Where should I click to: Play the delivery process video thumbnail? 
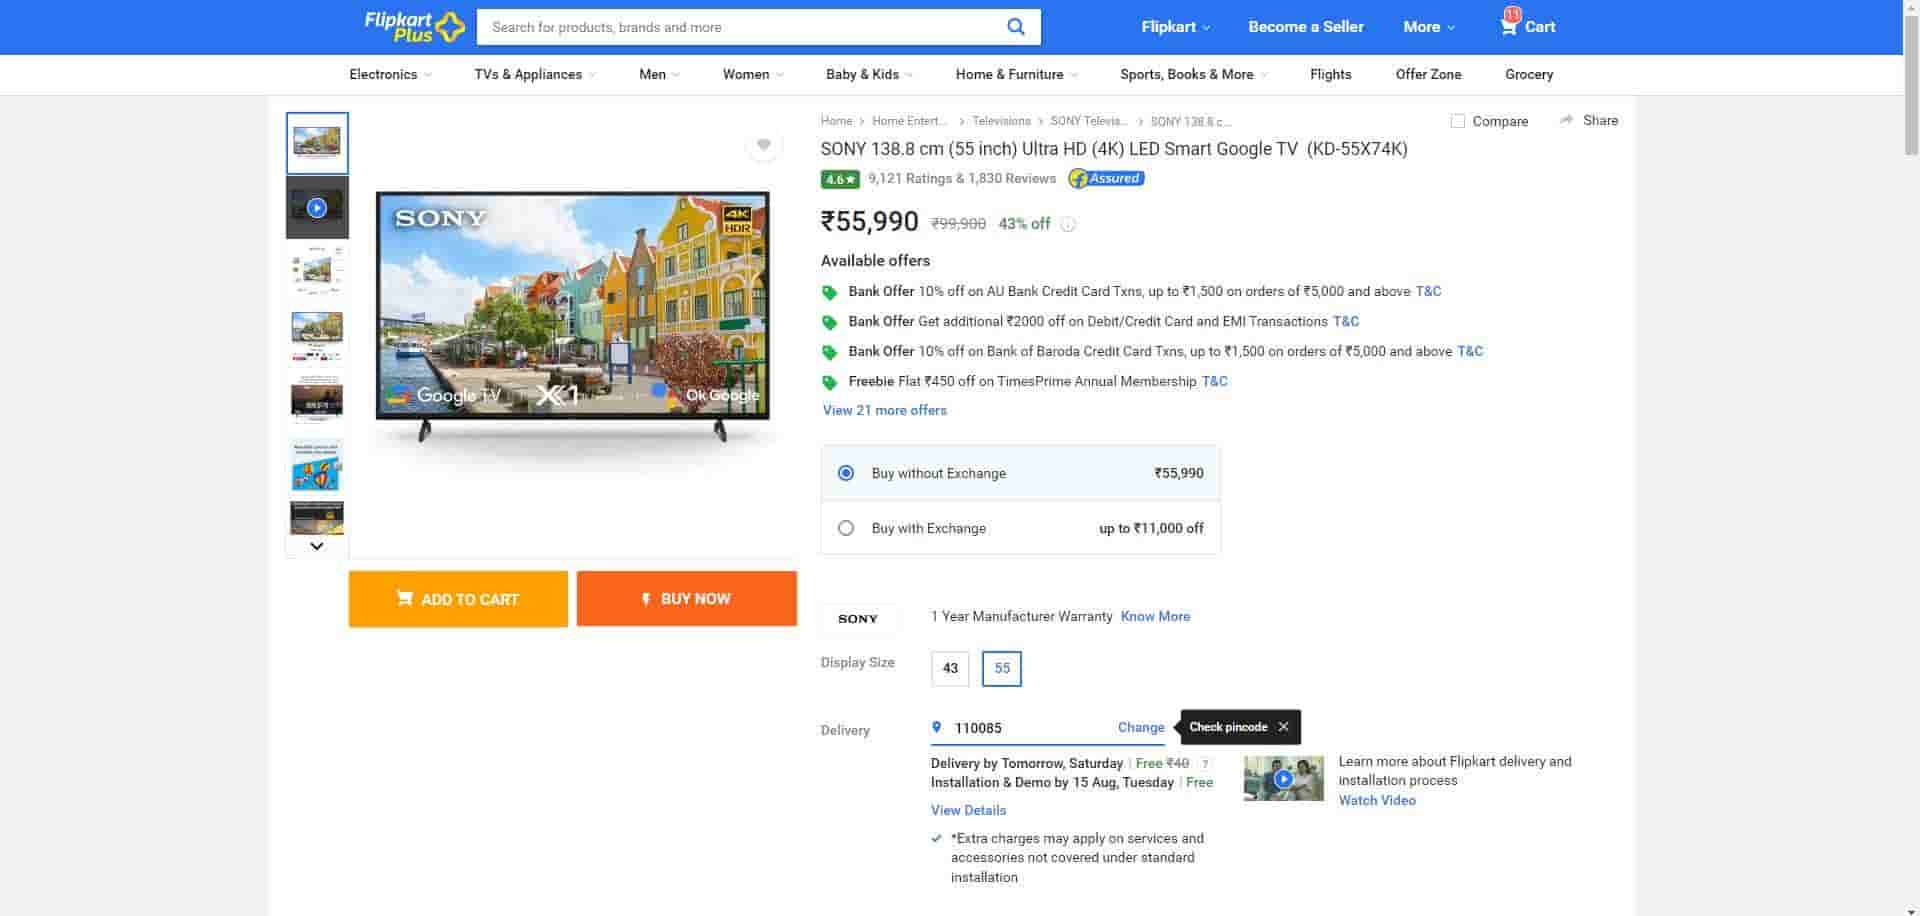tap(1283, 779)
